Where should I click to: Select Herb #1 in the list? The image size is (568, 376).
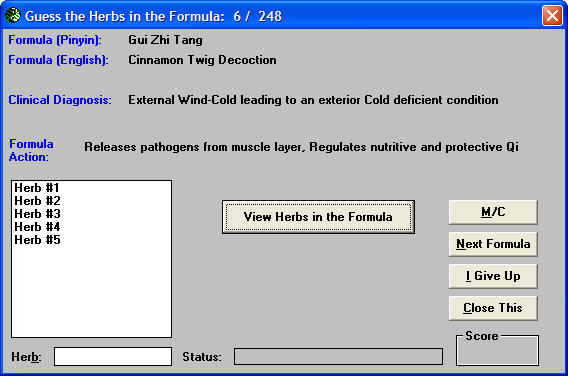point(37,188)
